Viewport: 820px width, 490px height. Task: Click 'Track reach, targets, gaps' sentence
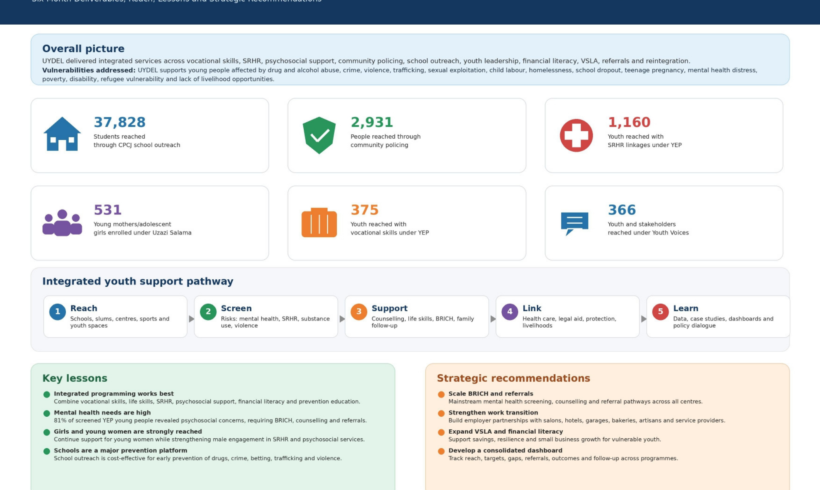tap(563, 458)
